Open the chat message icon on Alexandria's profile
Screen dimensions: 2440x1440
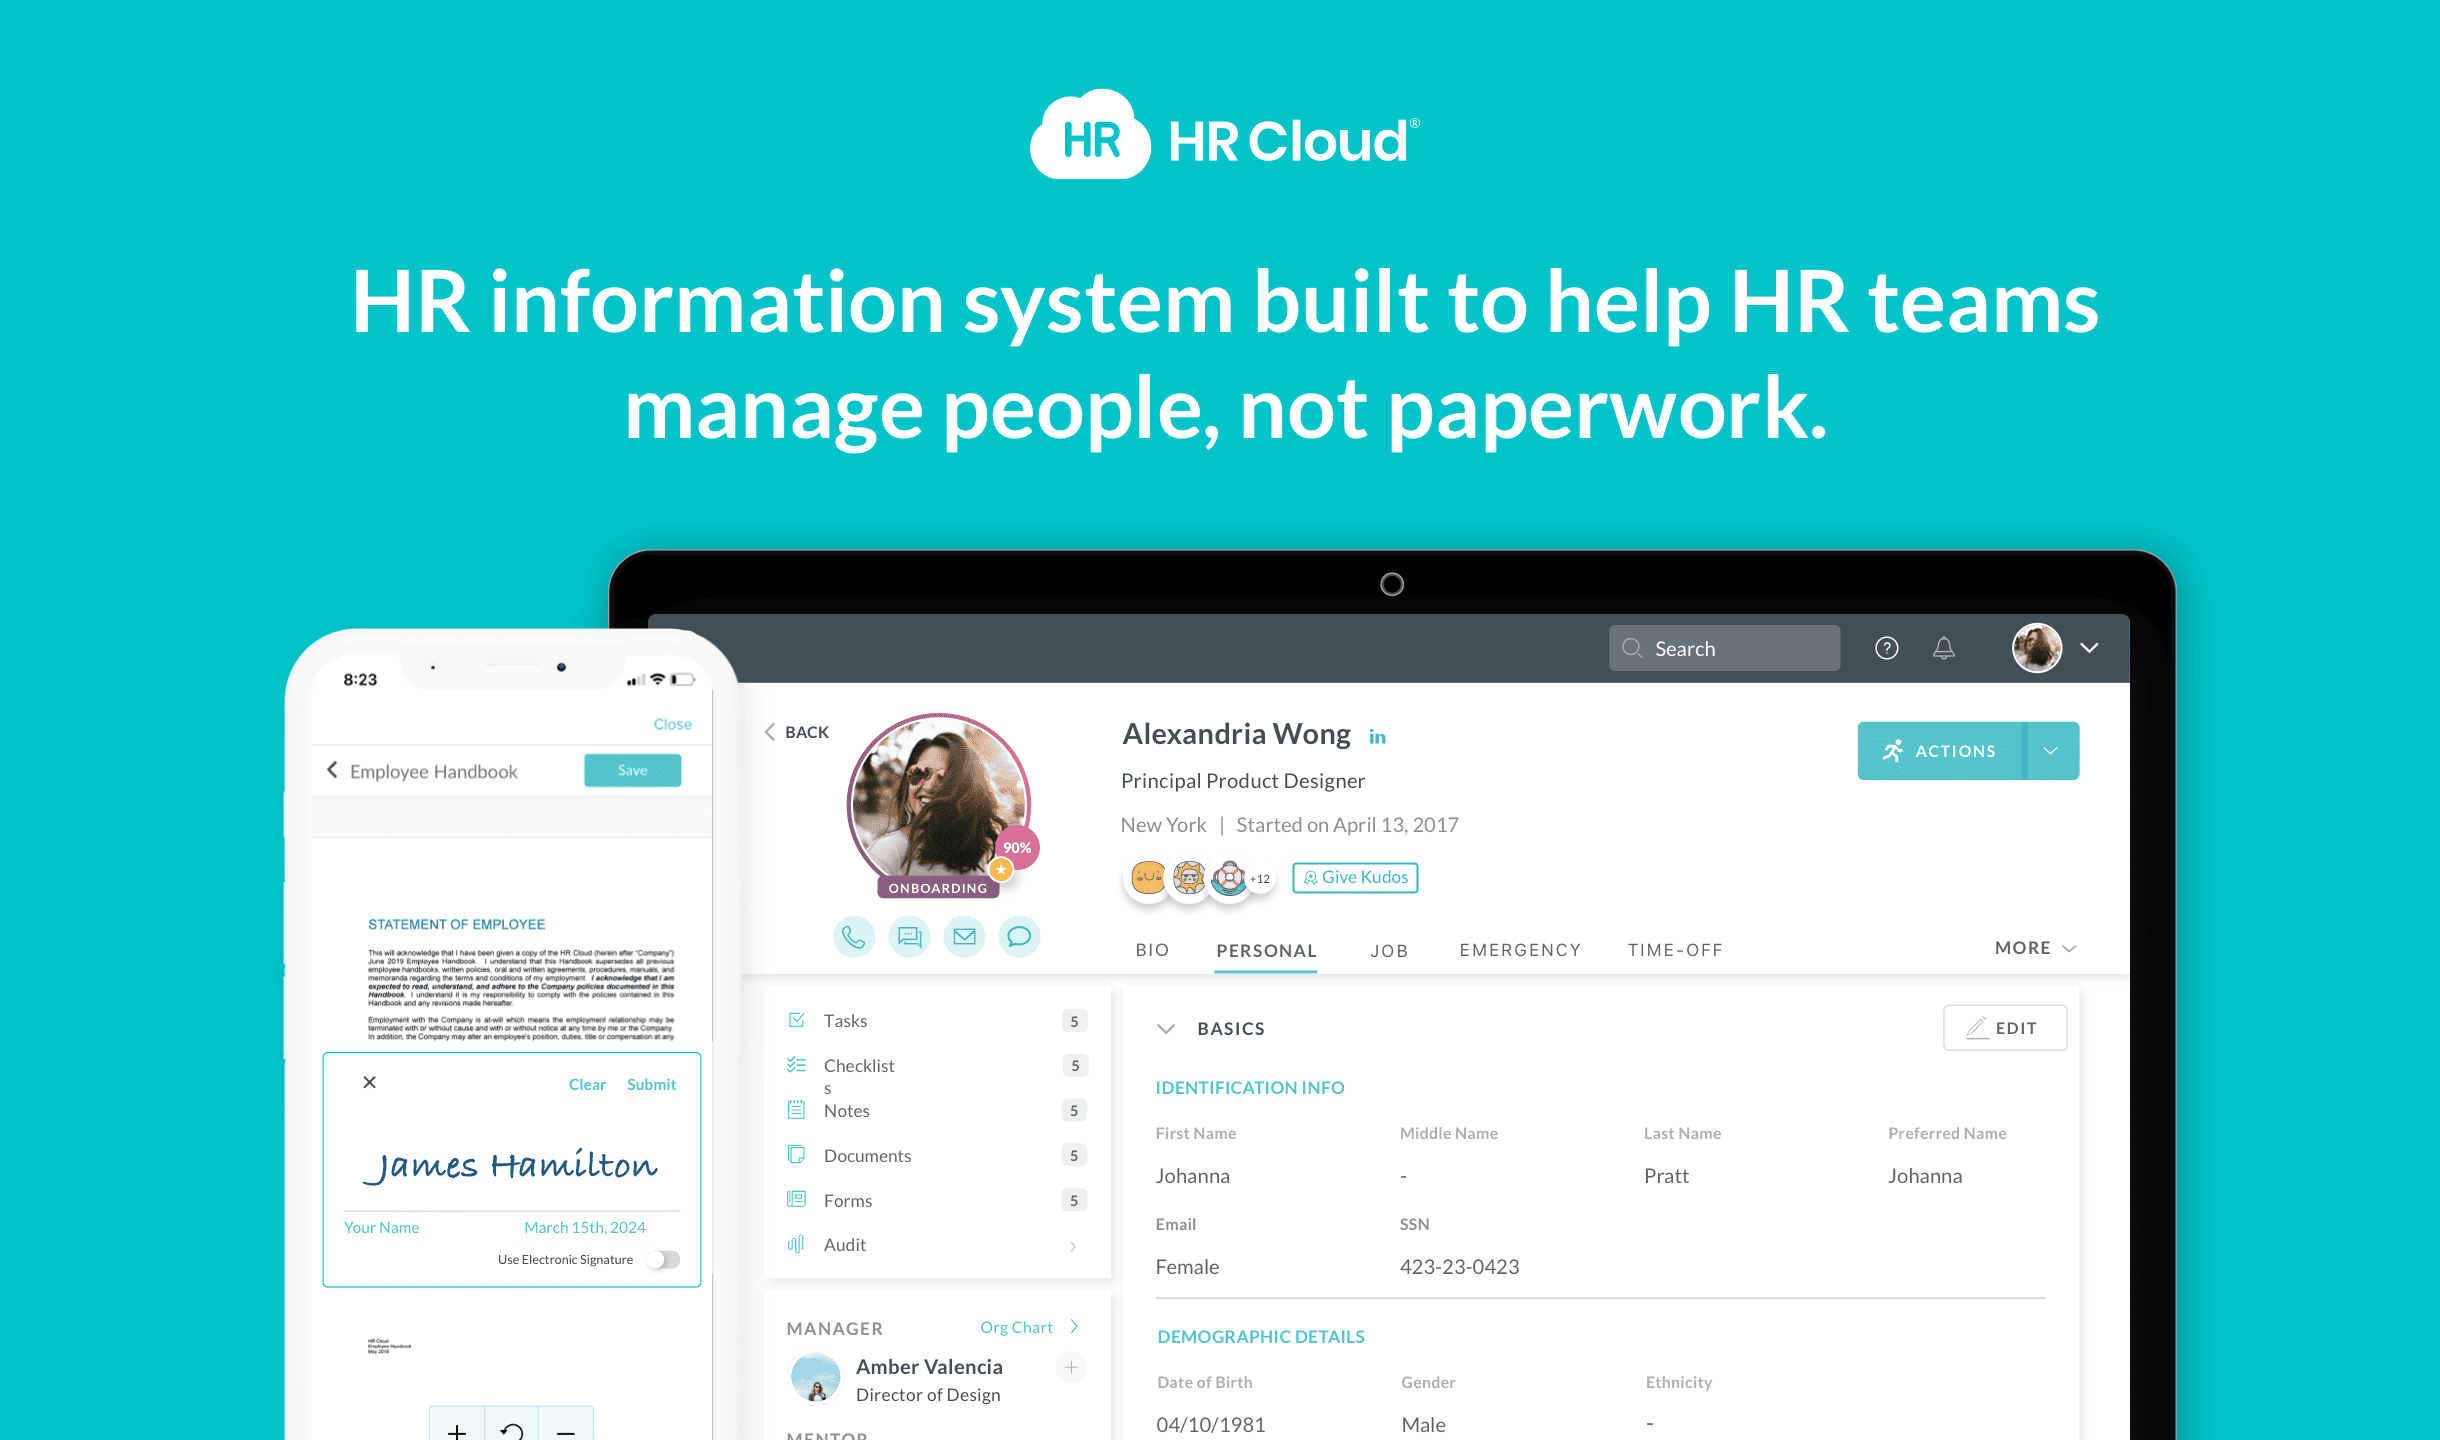(909, 936)
